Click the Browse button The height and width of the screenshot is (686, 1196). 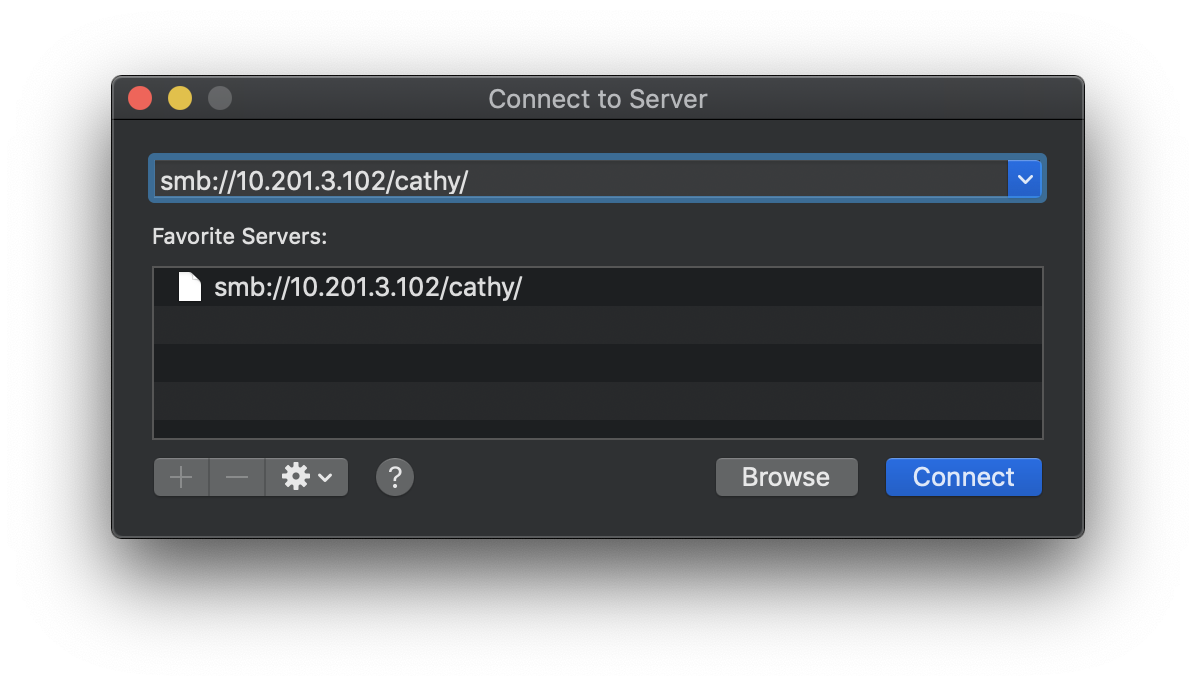click(786, 477)
